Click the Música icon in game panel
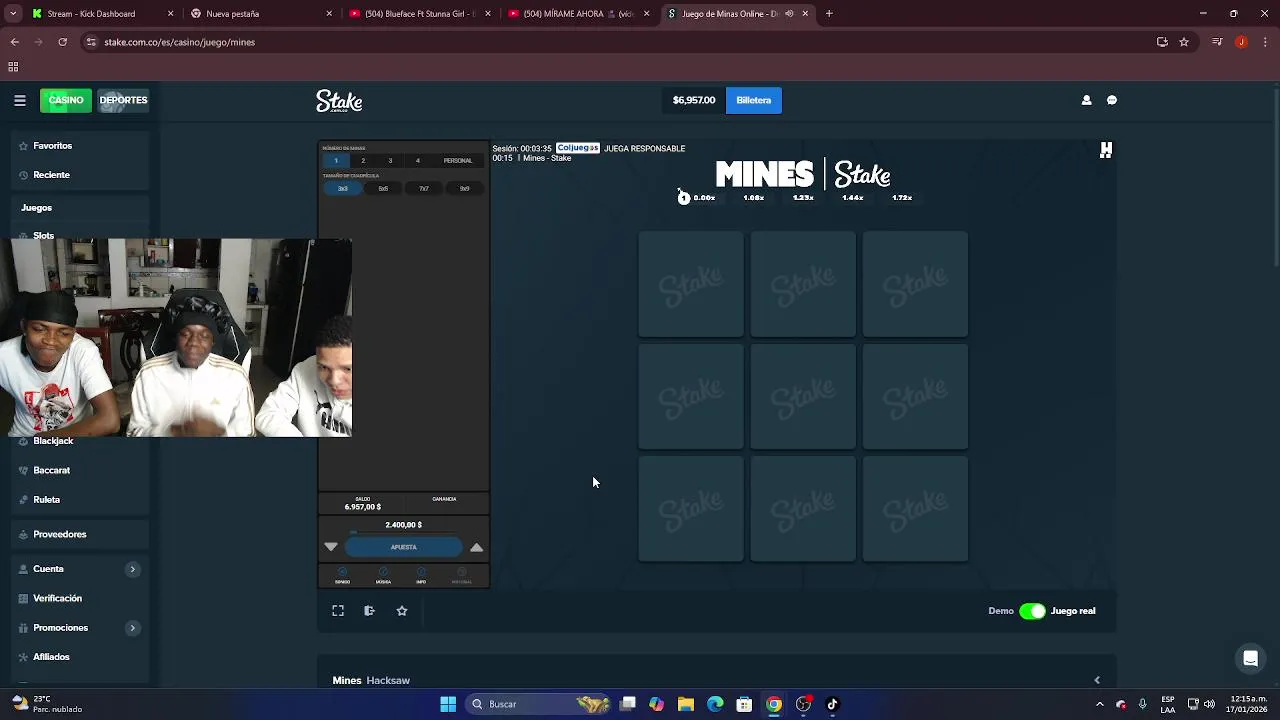1280x720 pixels. click(x=383, y=576)
